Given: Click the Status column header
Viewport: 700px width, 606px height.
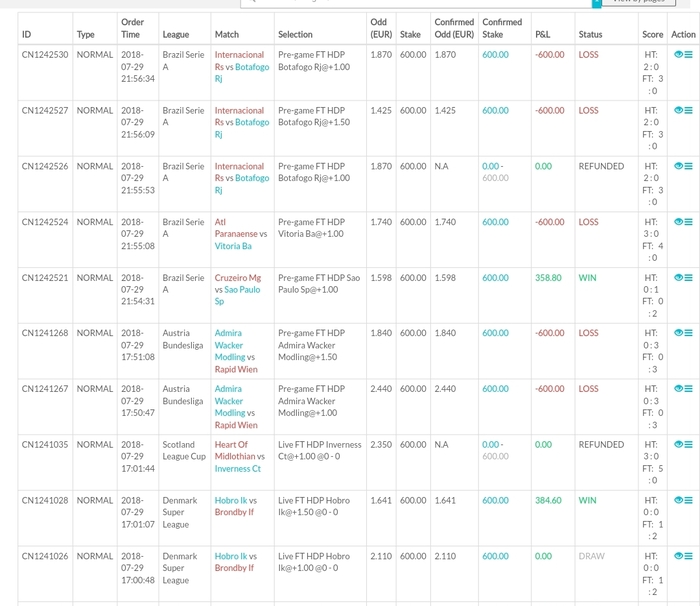Looking at the screenshot, I should coord(590,34).
